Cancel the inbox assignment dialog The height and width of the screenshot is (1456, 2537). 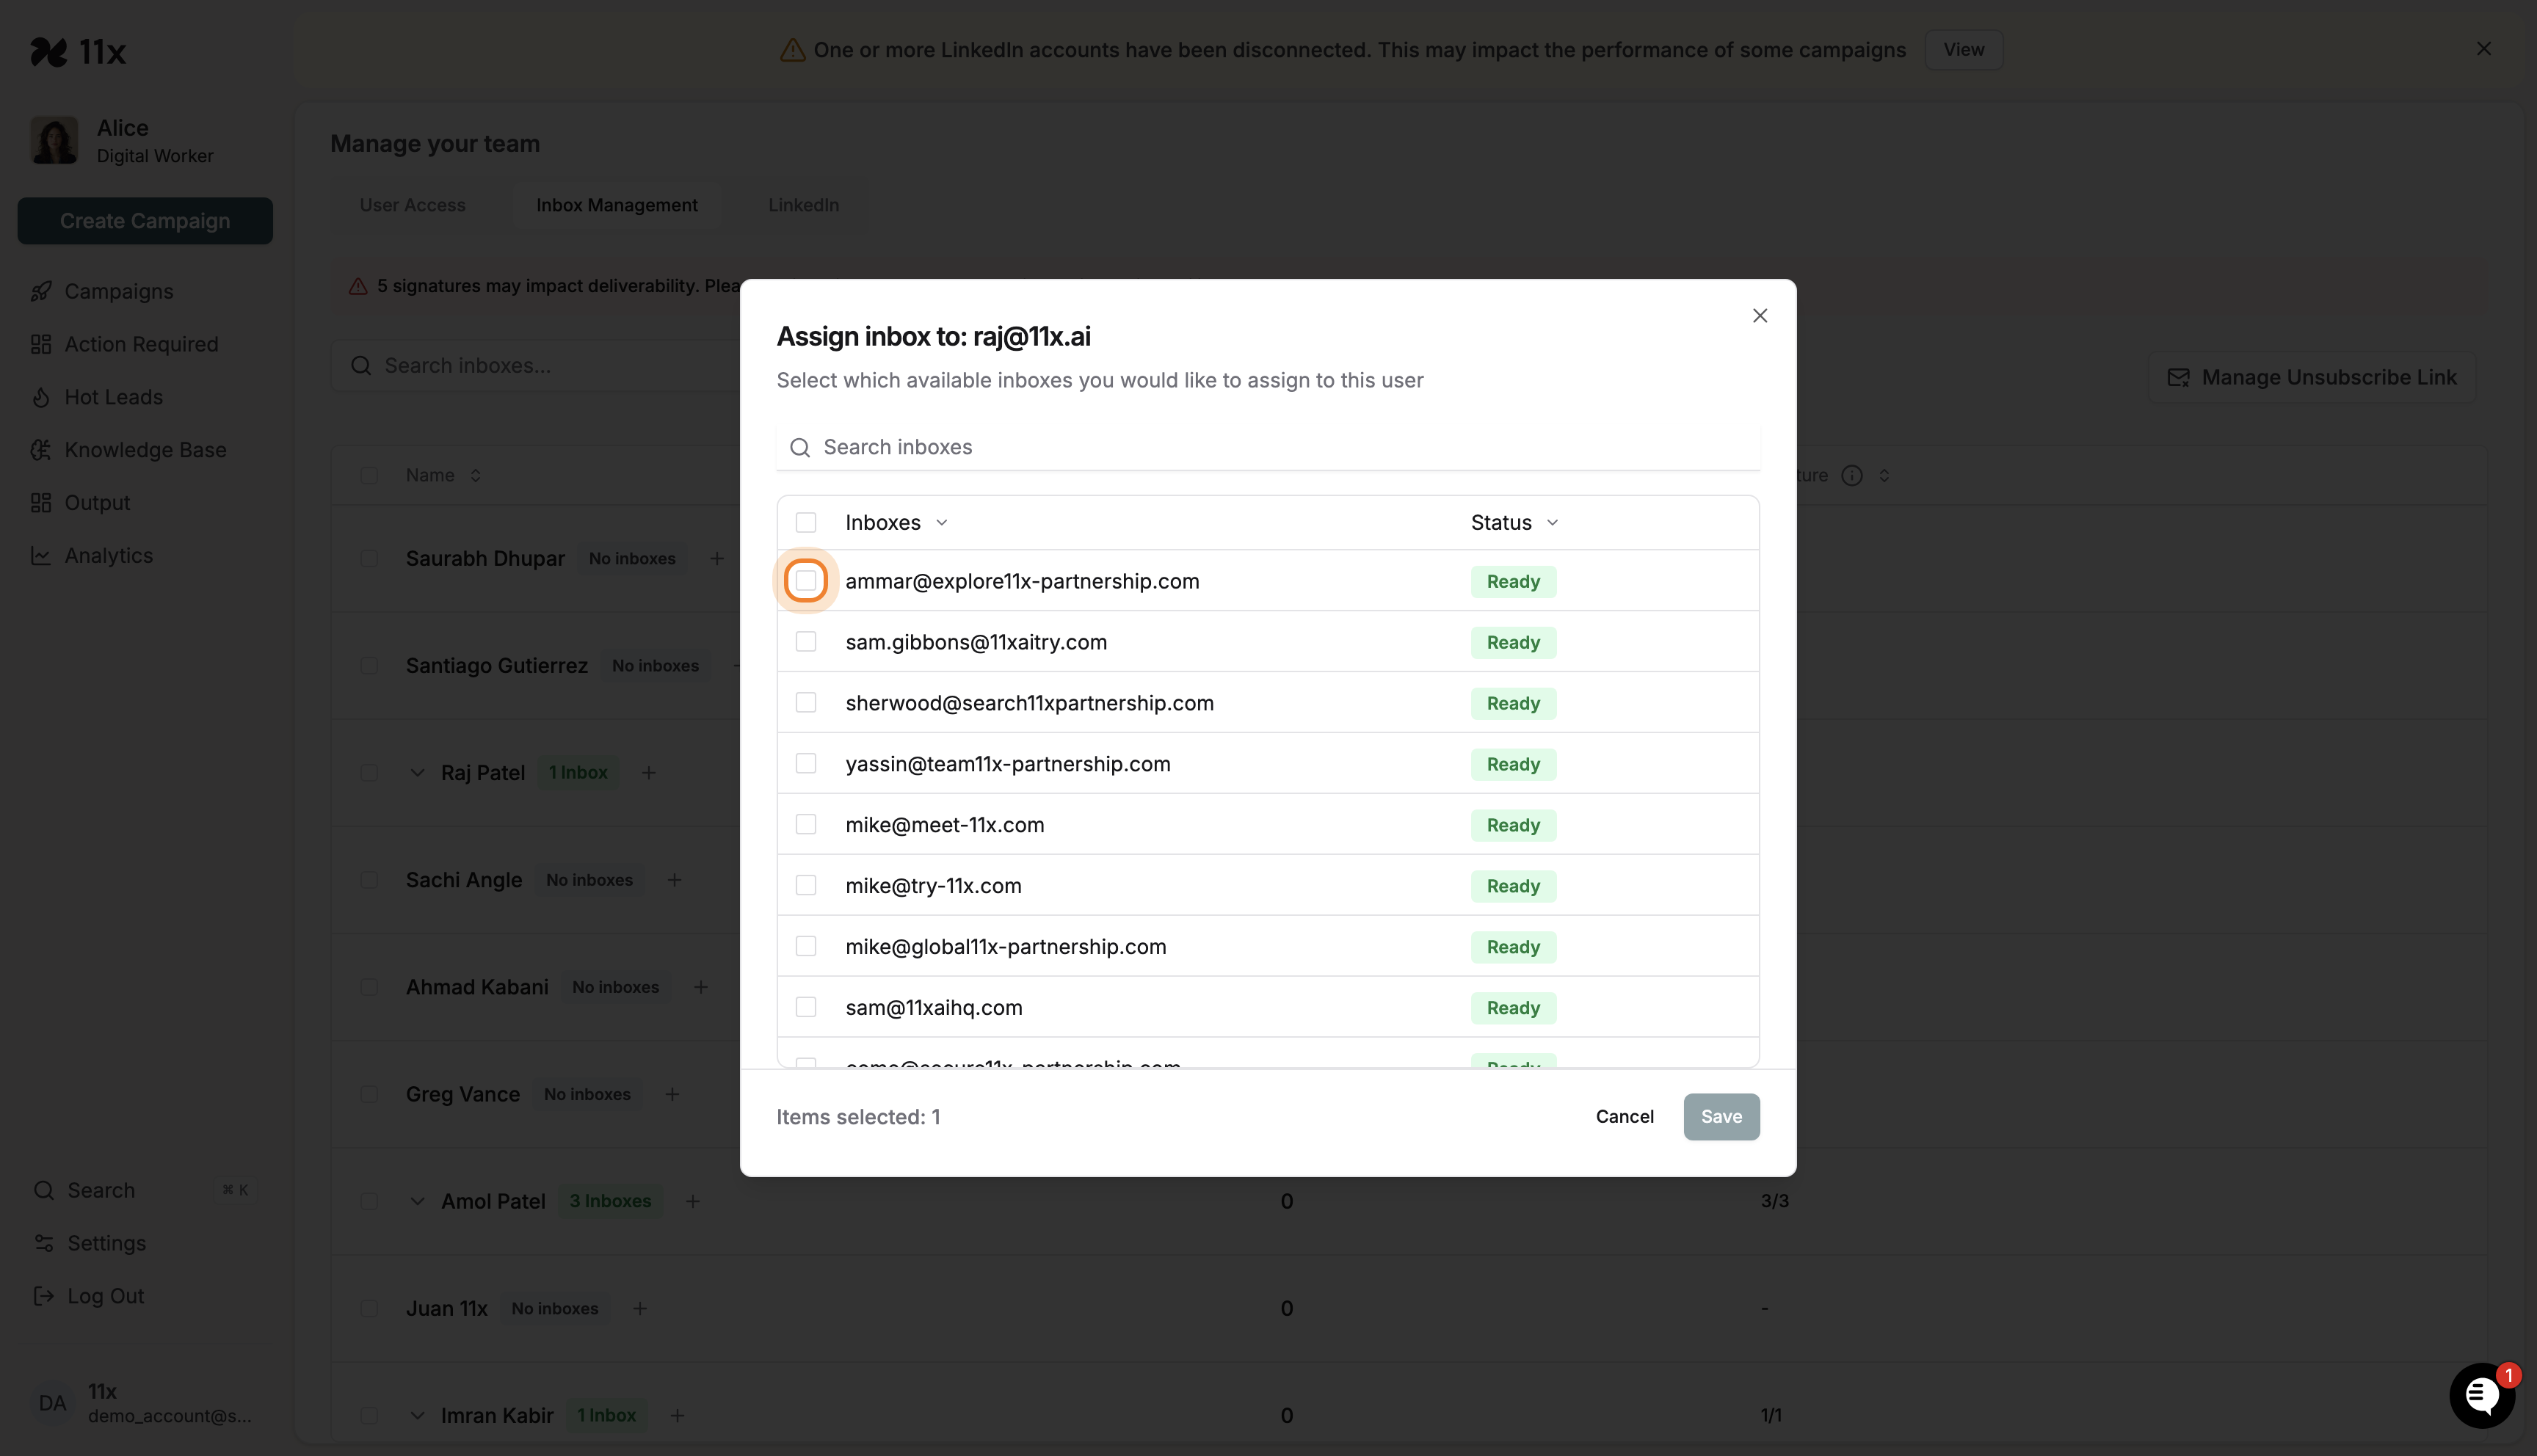point(1624,1116)
